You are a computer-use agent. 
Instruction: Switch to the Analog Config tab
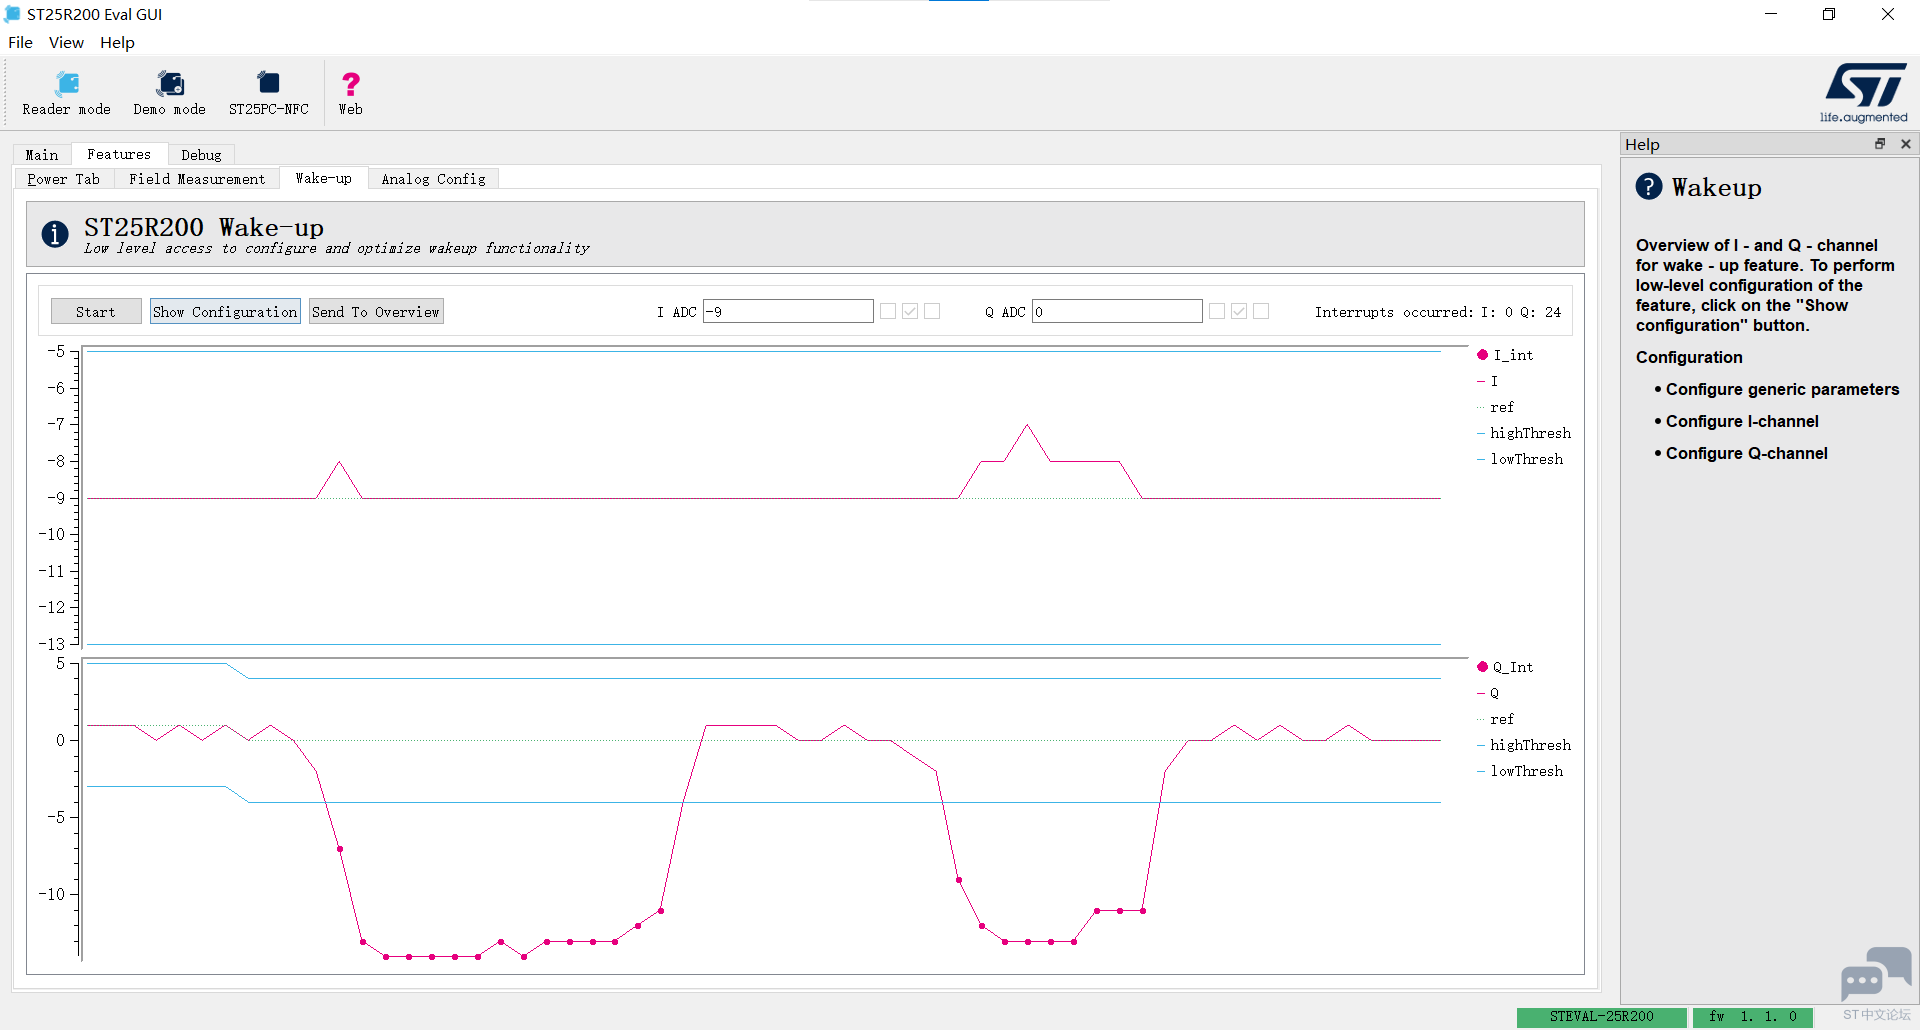(x=433, y=179)
